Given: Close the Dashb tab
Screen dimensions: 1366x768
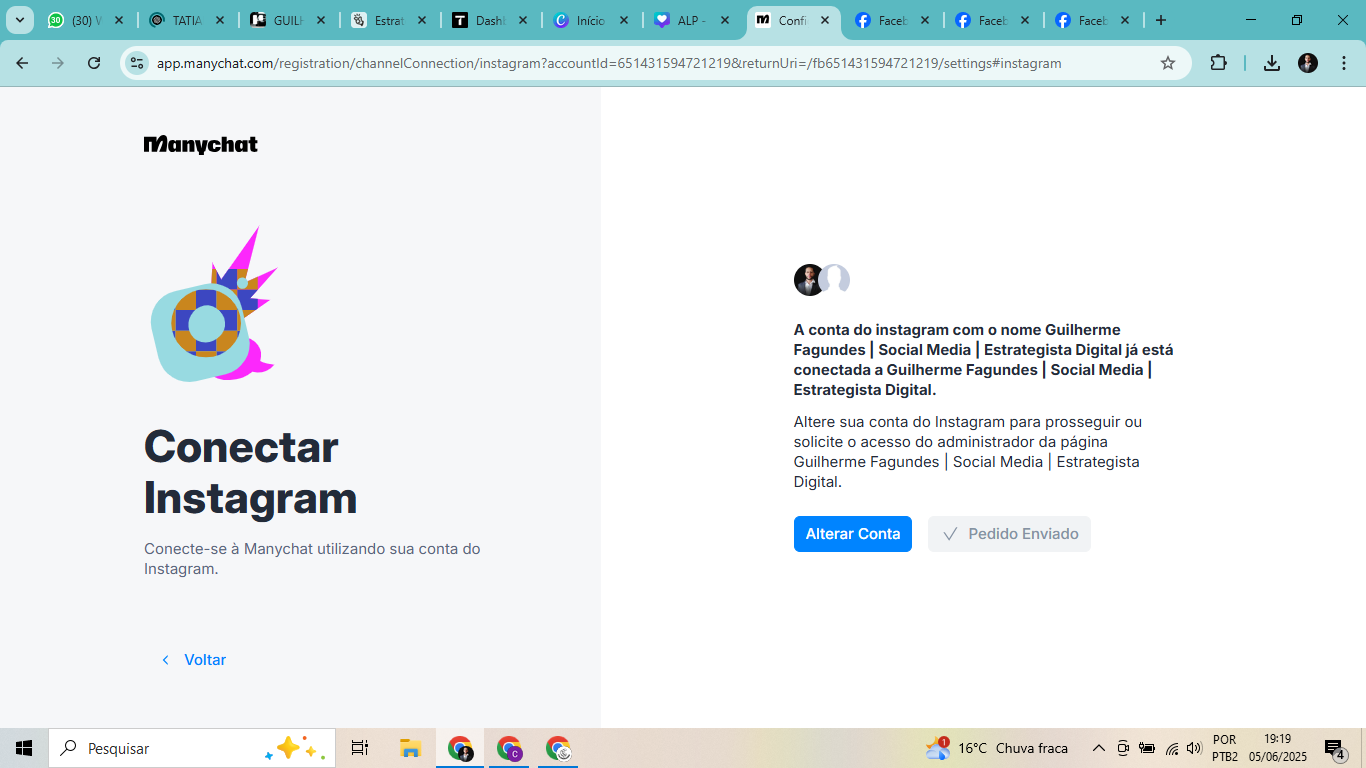Looking at the screenshot, I should (x=522, y=20).
